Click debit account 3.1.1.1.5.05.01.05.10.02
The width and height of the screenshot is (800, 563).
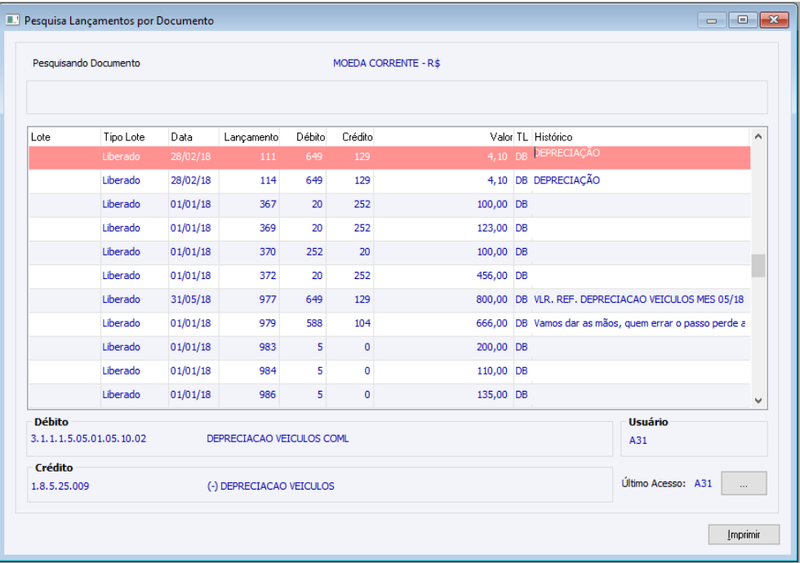pyautogui.click(x=88, y=438)
